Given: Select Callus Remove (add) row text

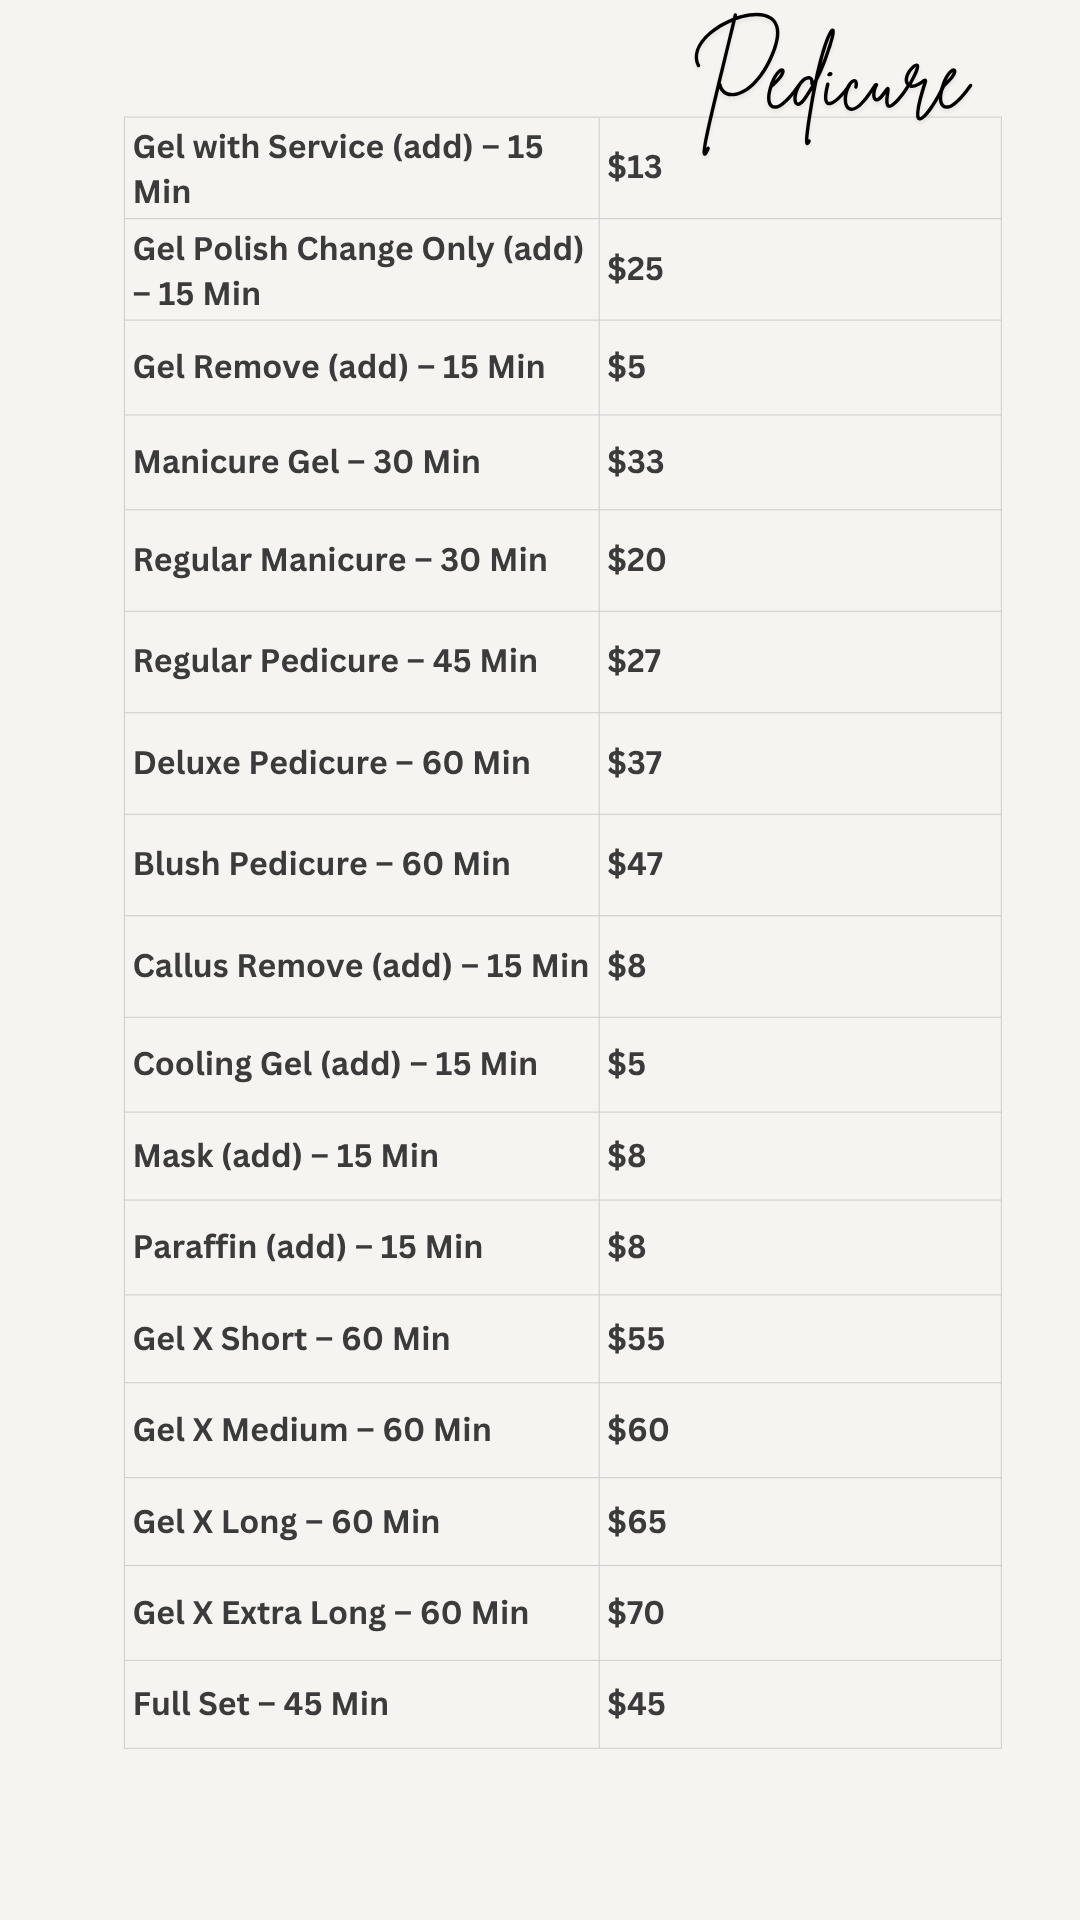Looking at the screenshot, I should coord(360,966).
